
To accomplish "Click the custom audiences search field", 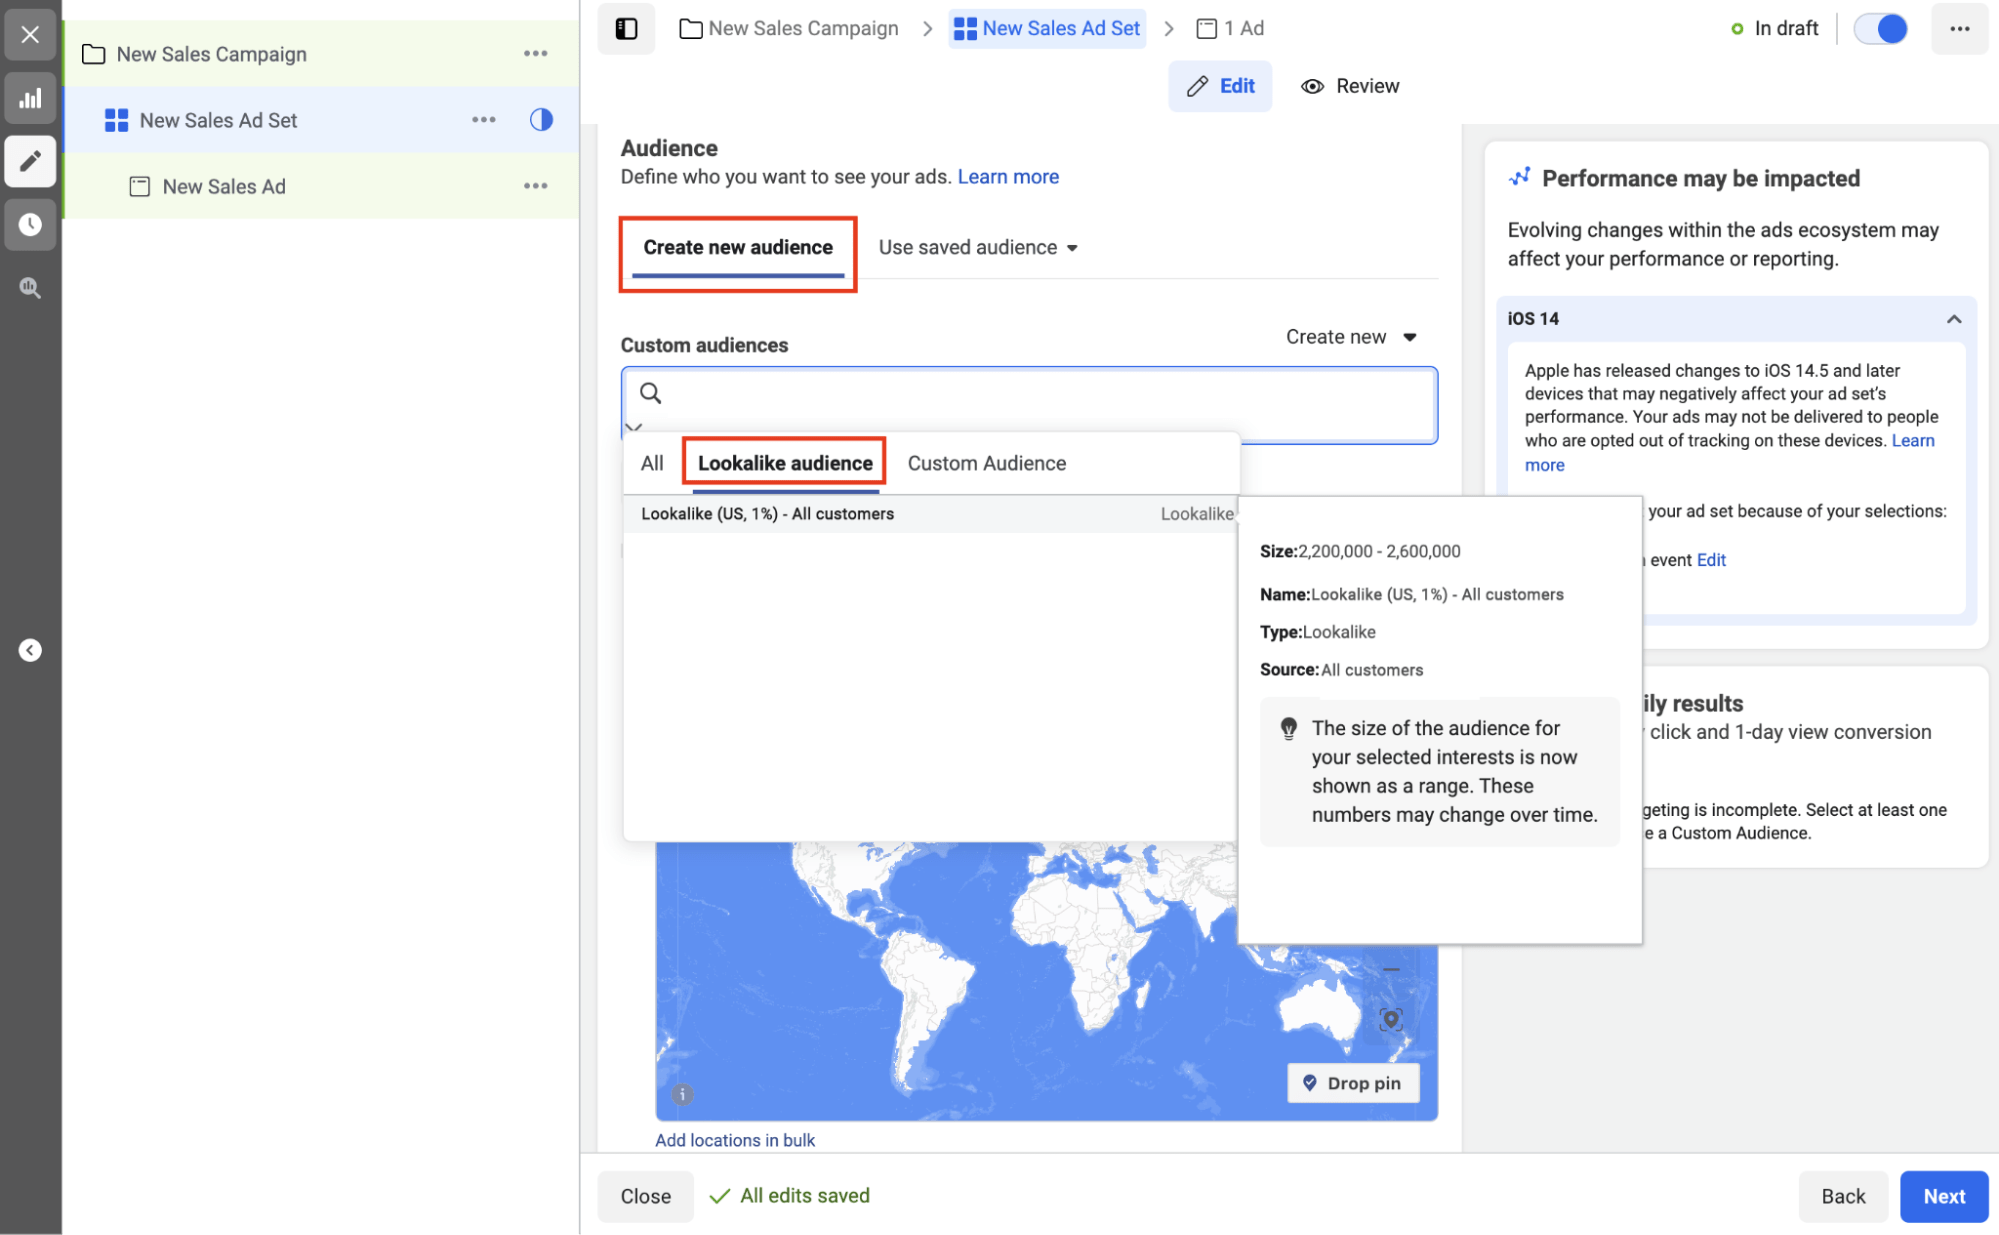I will click(x=1029, y=404).
